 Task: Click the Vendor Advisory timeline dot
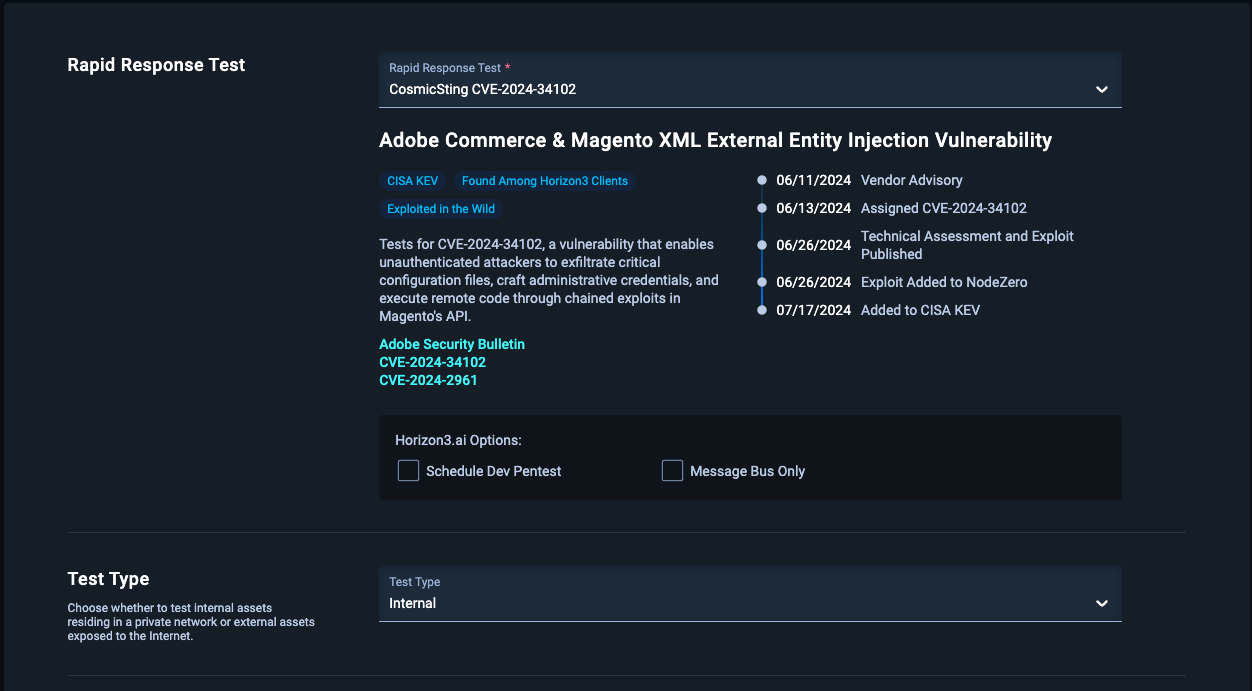(762, 181)
